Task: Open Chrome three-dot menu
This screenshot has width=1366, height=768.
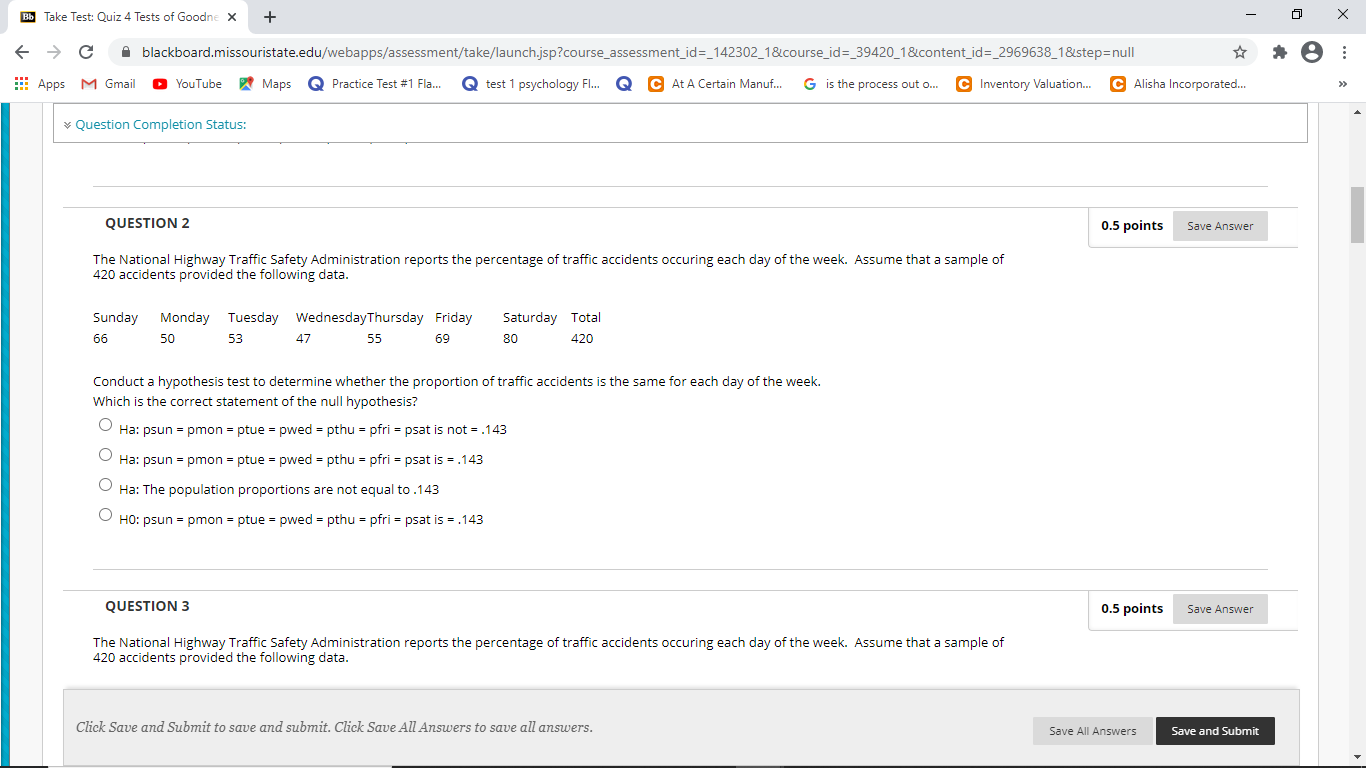Action: (x=1345, y=52)
